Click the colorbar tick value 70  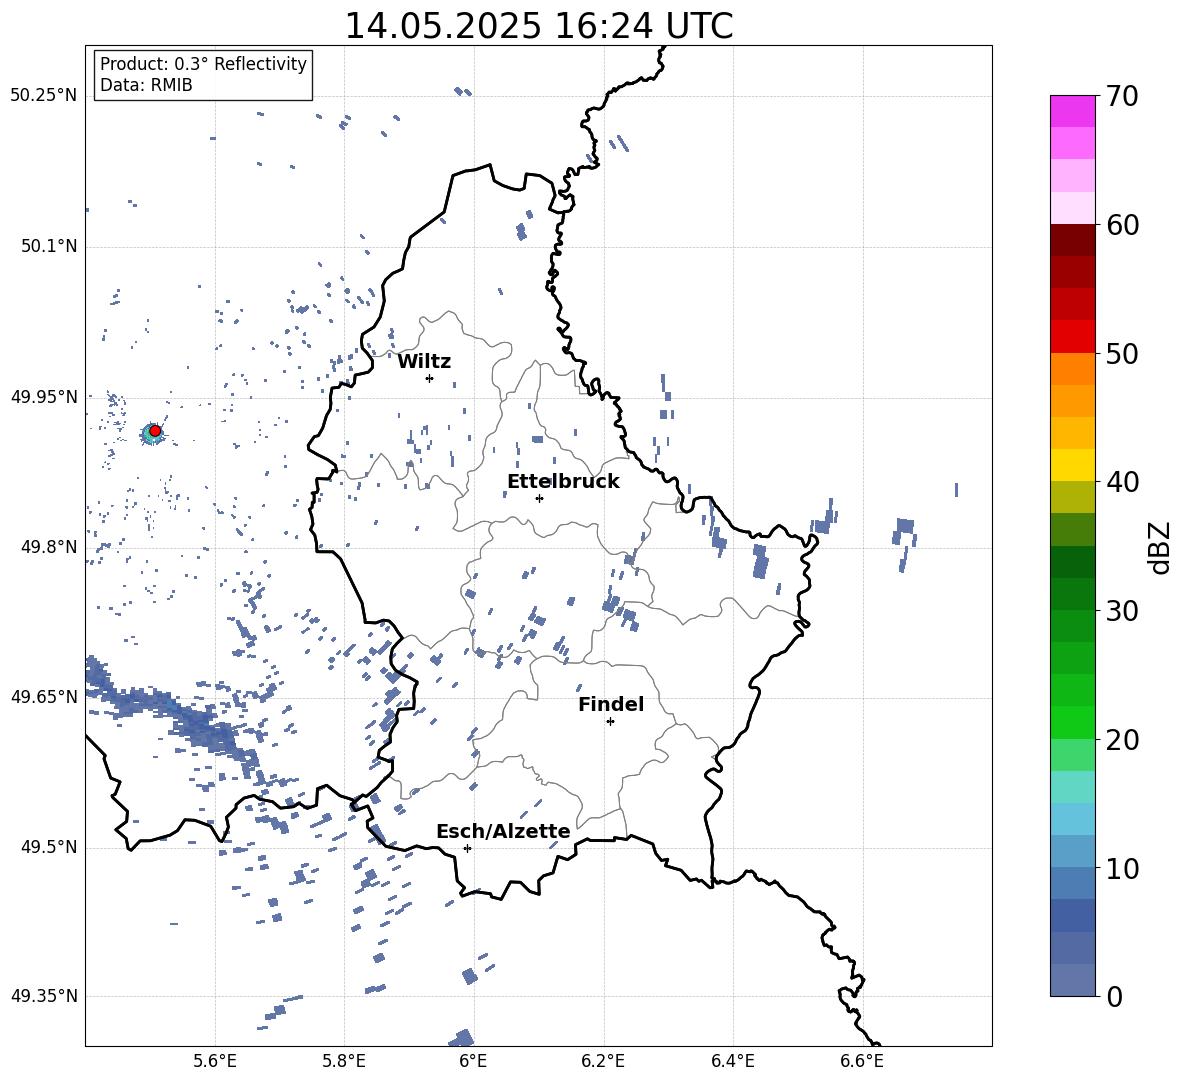point(1122,97)
